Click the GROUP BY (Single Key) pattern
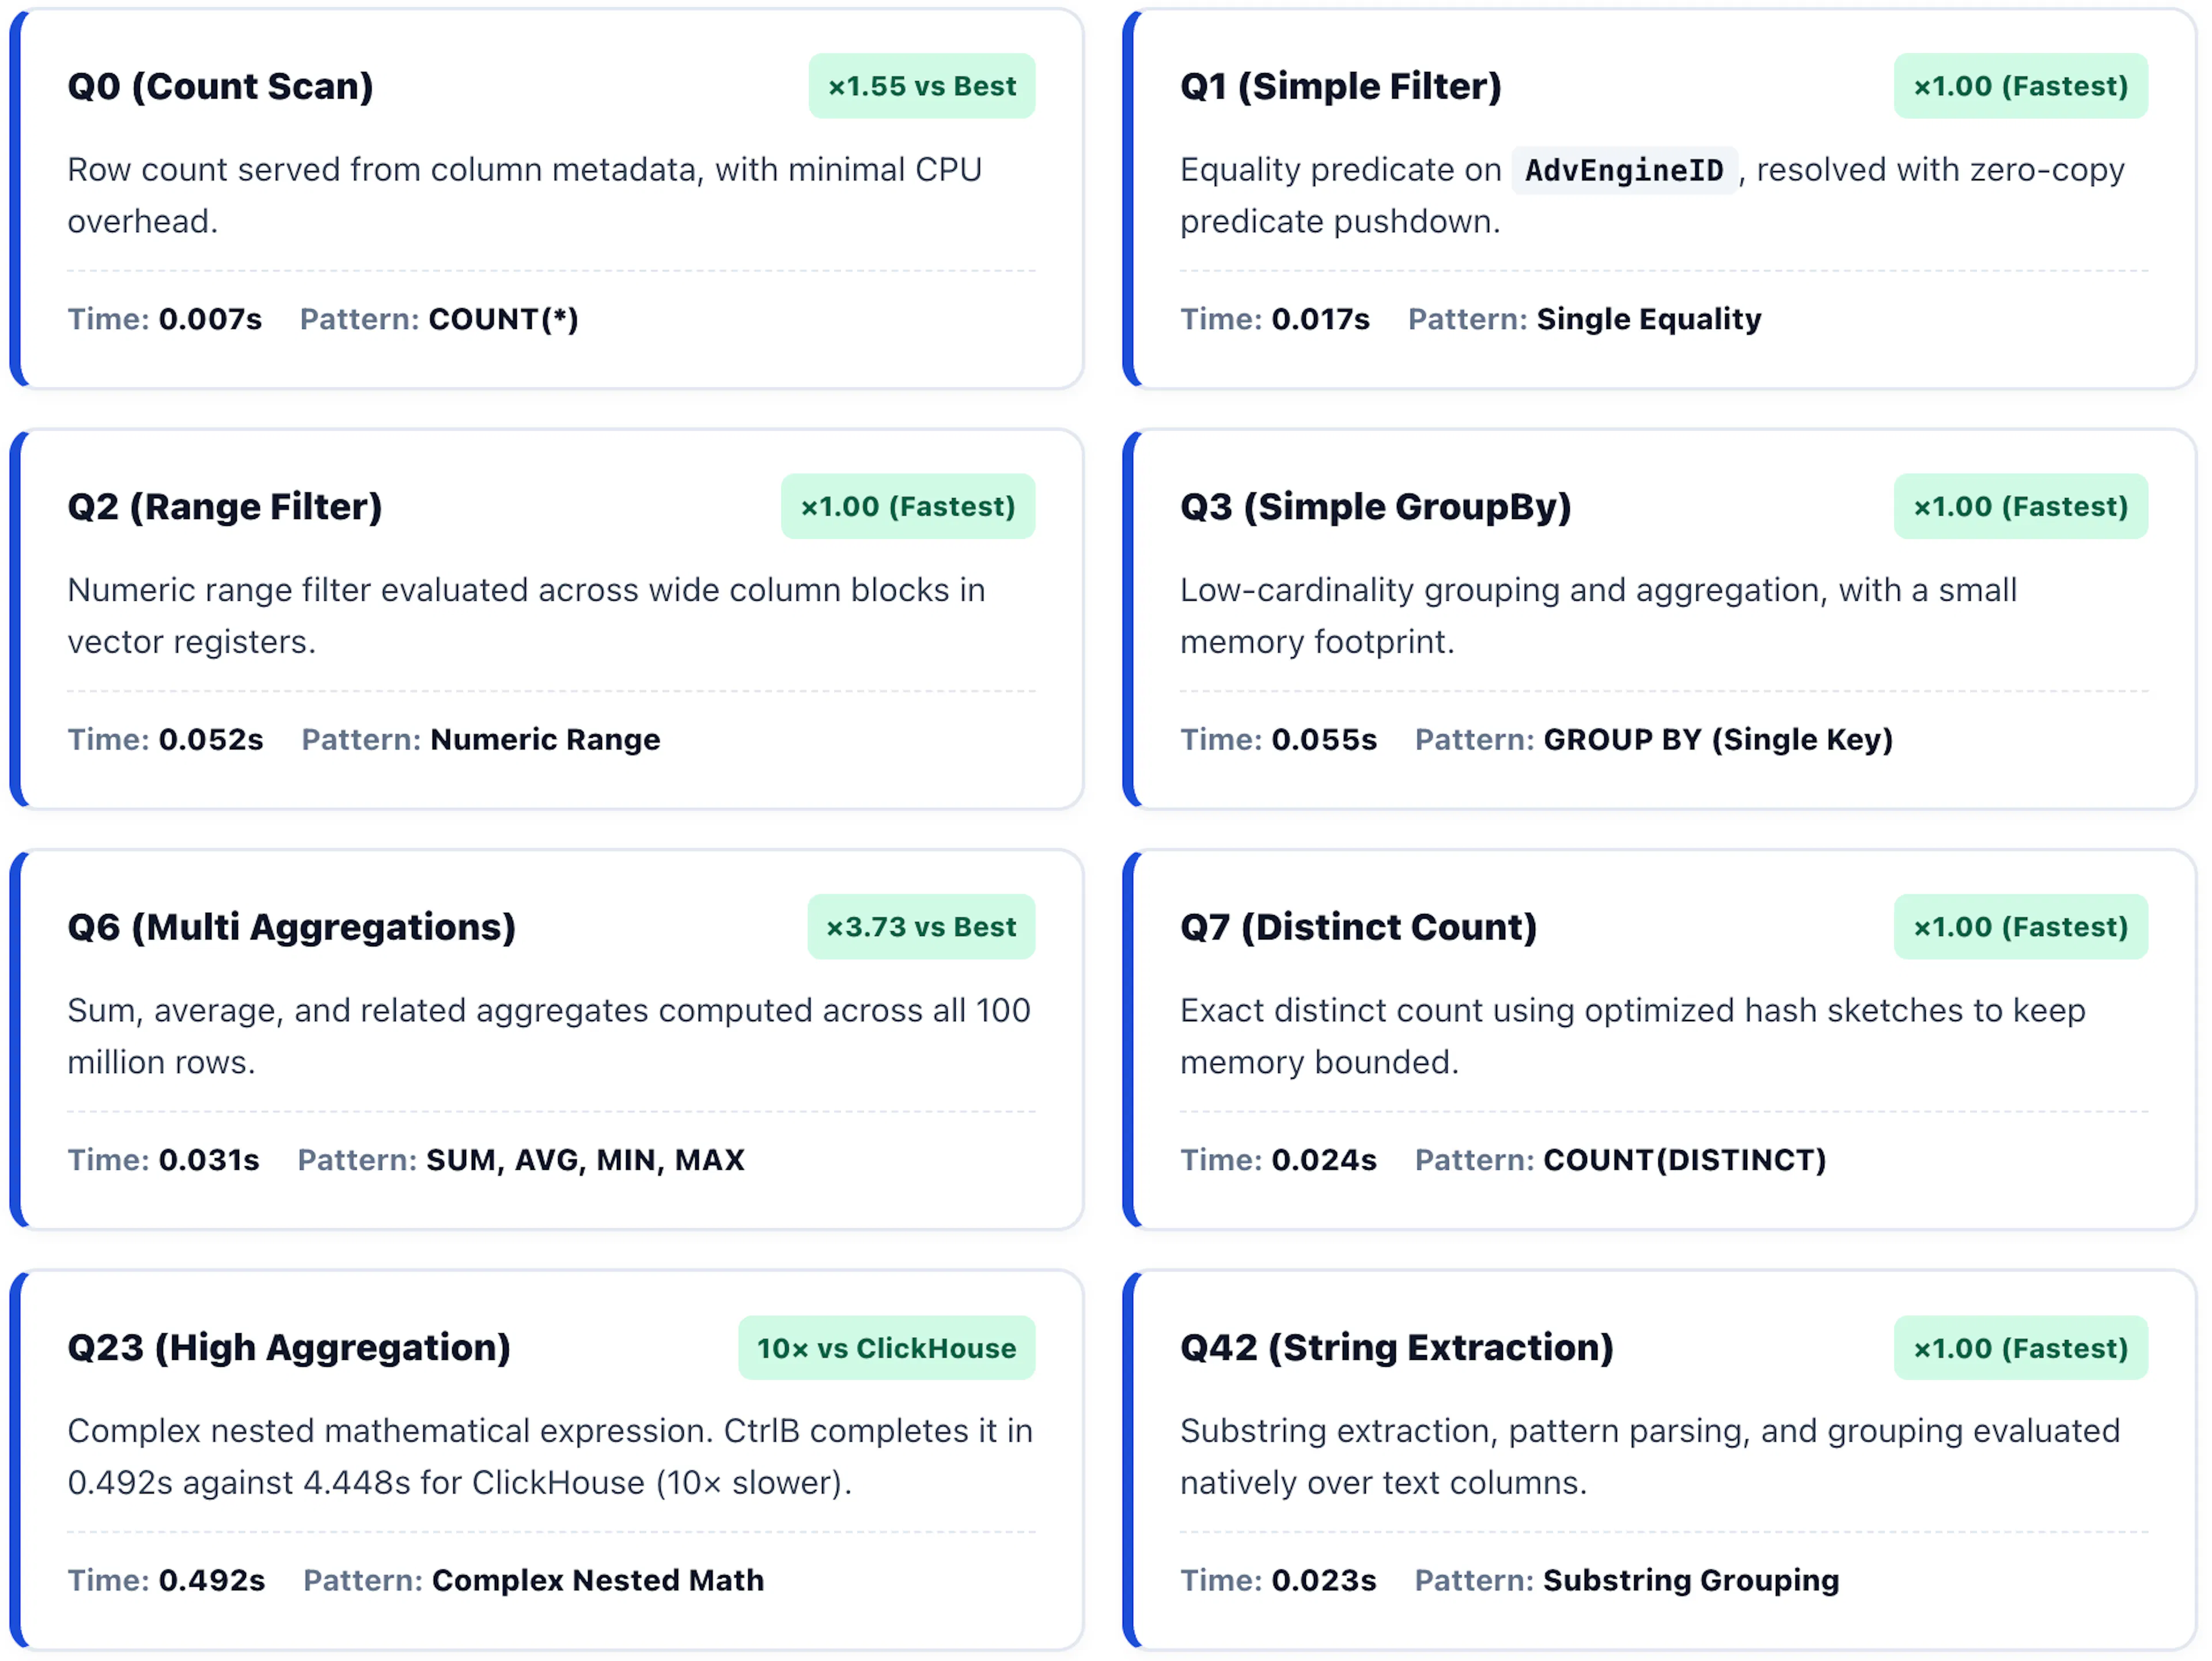Screen dimensions: 2212x1661 (x=1718, y=740)
